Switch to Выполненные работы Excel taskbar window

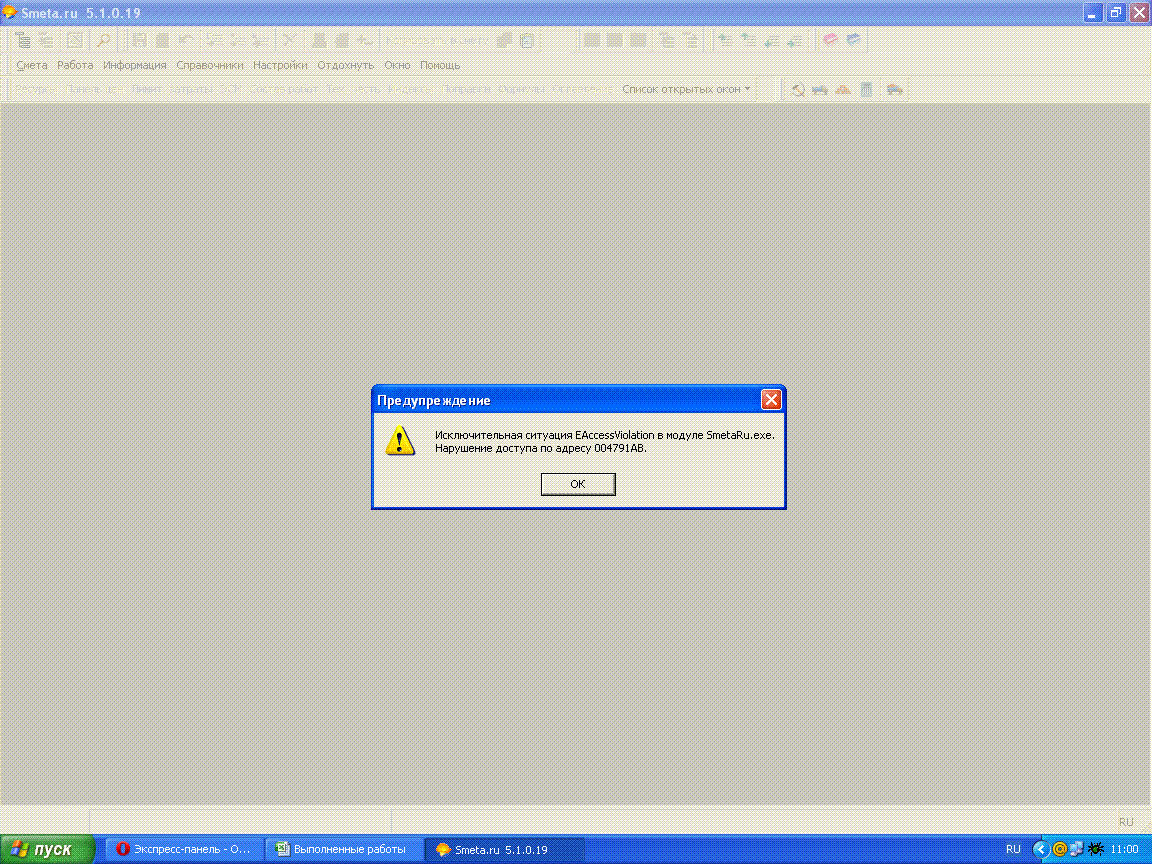[344, 849]
